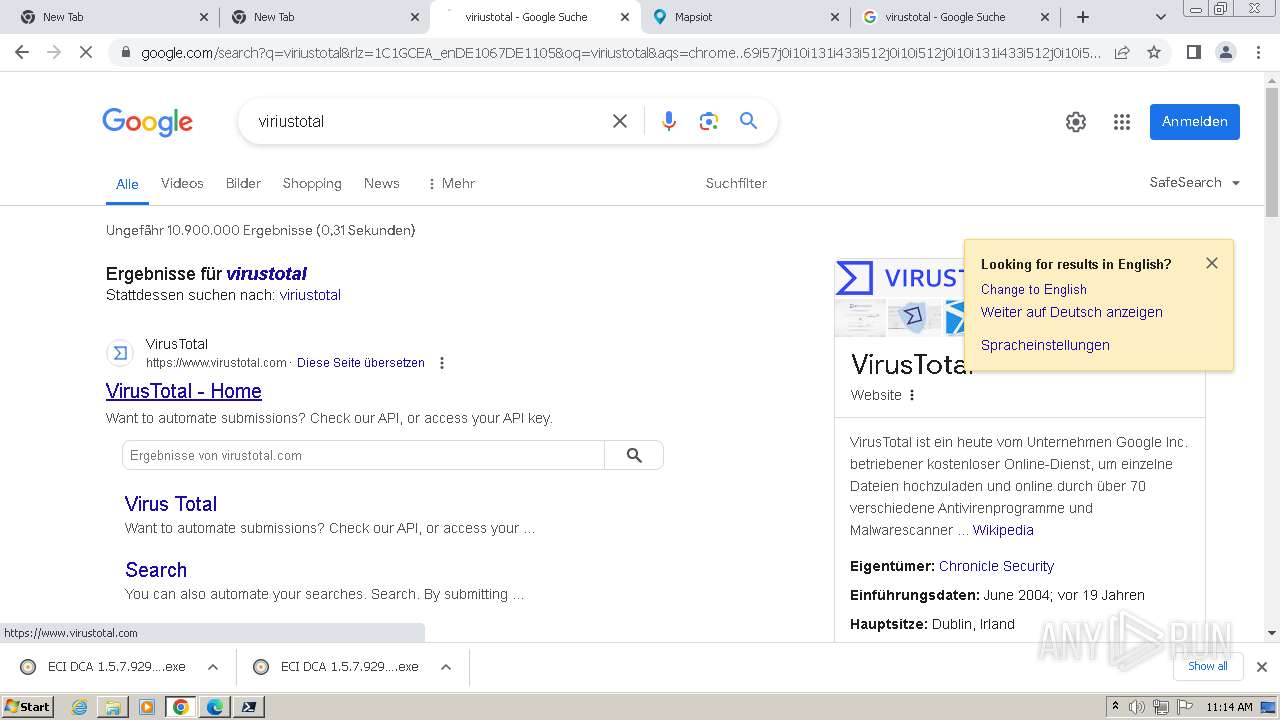
Task: Open File Explorer from the taskbar
Action: [x=113, y=707]
